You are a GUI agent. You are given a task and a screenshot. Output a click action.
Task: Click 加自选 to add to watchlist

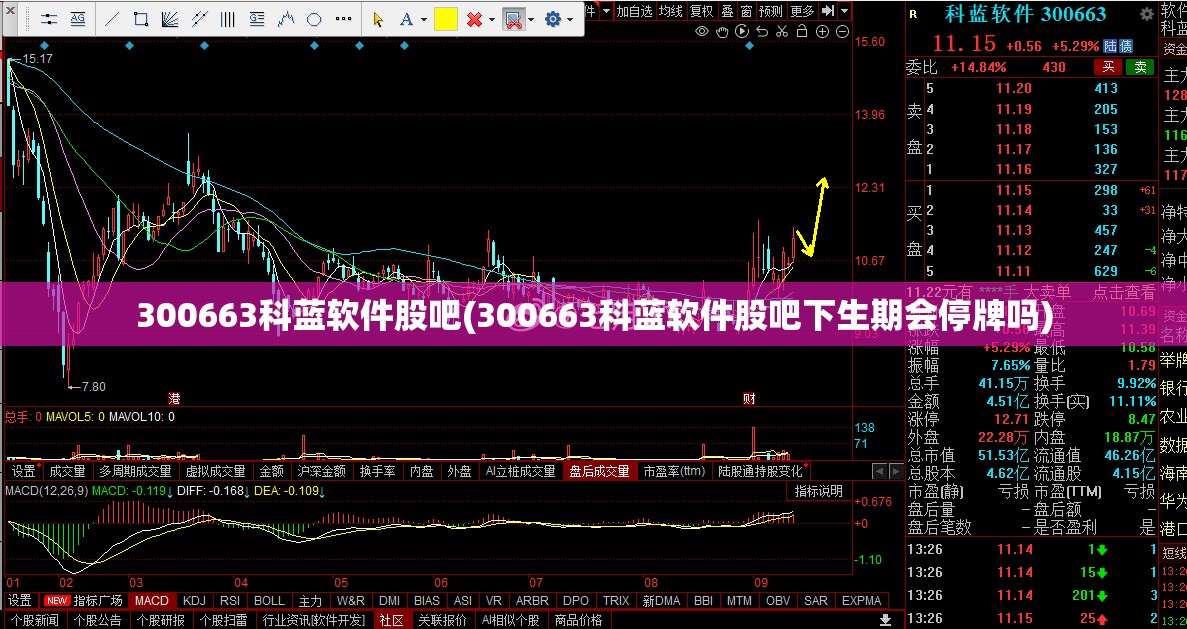point(634,11)
